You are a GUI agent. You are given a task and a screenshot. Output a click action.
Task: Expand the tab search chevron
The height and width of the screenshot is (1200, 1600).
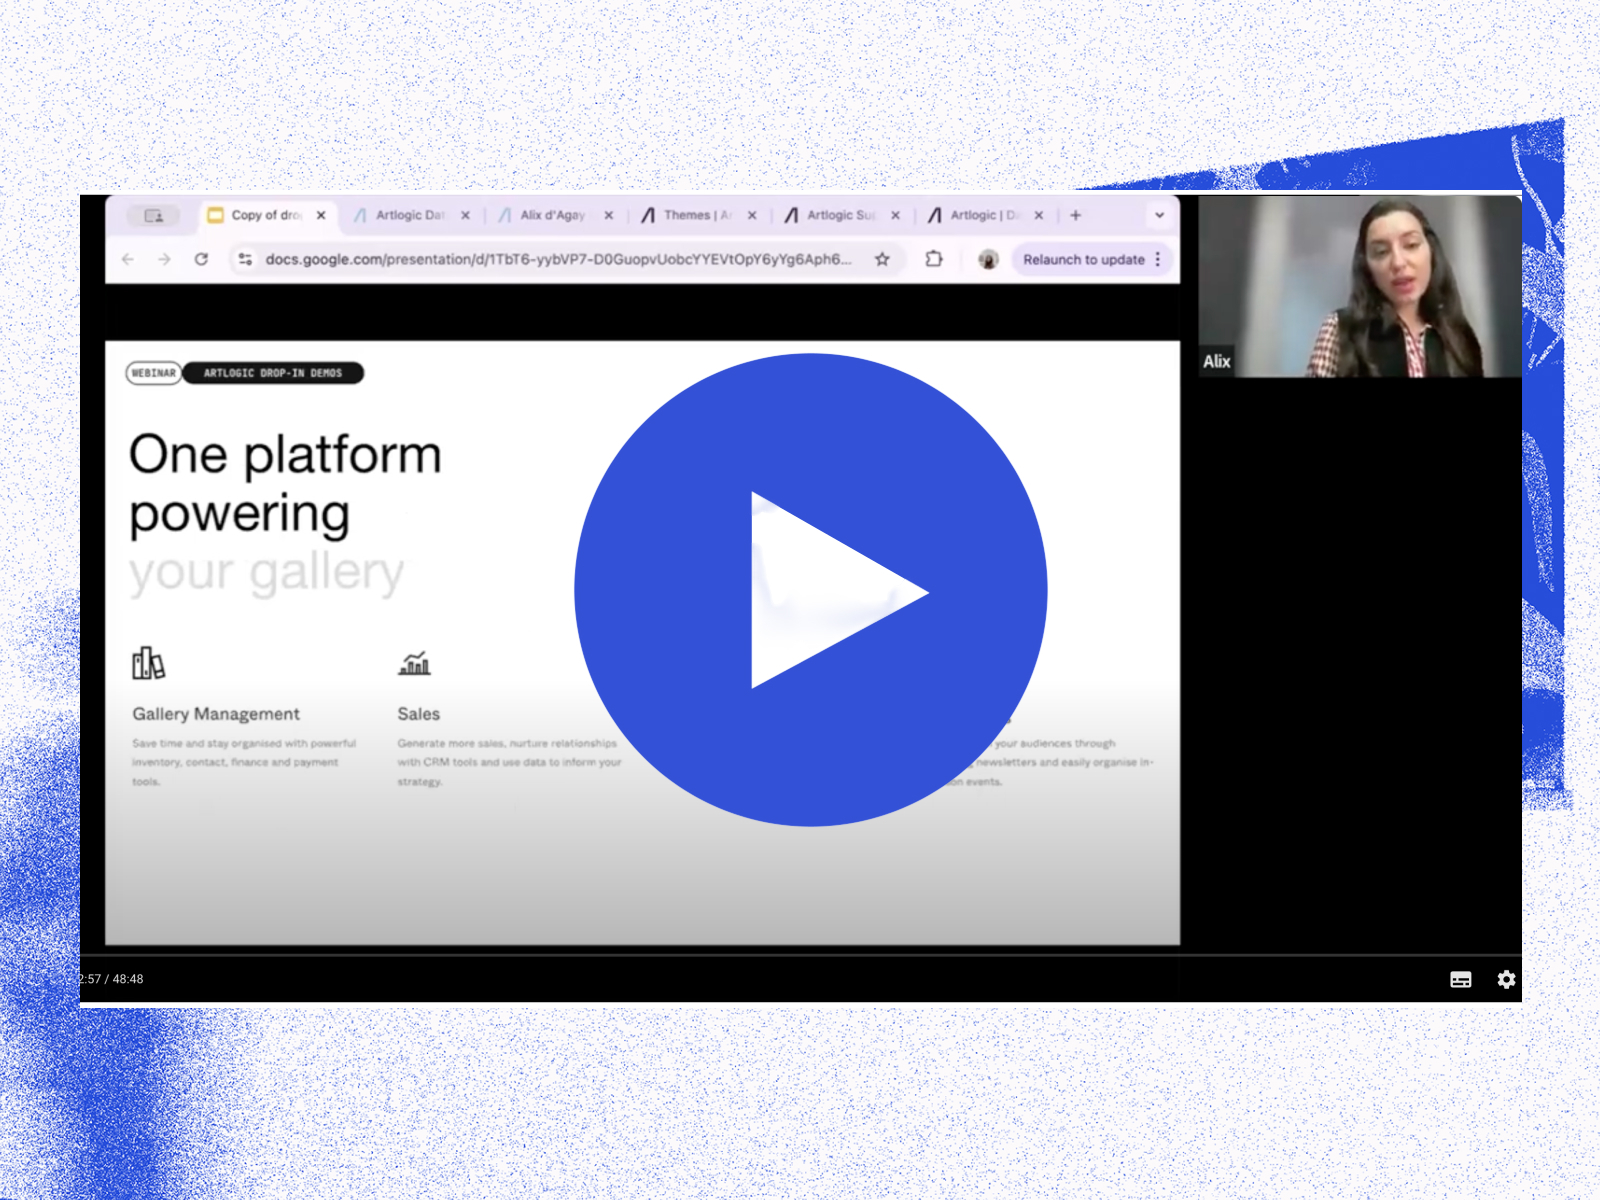click(1159, 215)
